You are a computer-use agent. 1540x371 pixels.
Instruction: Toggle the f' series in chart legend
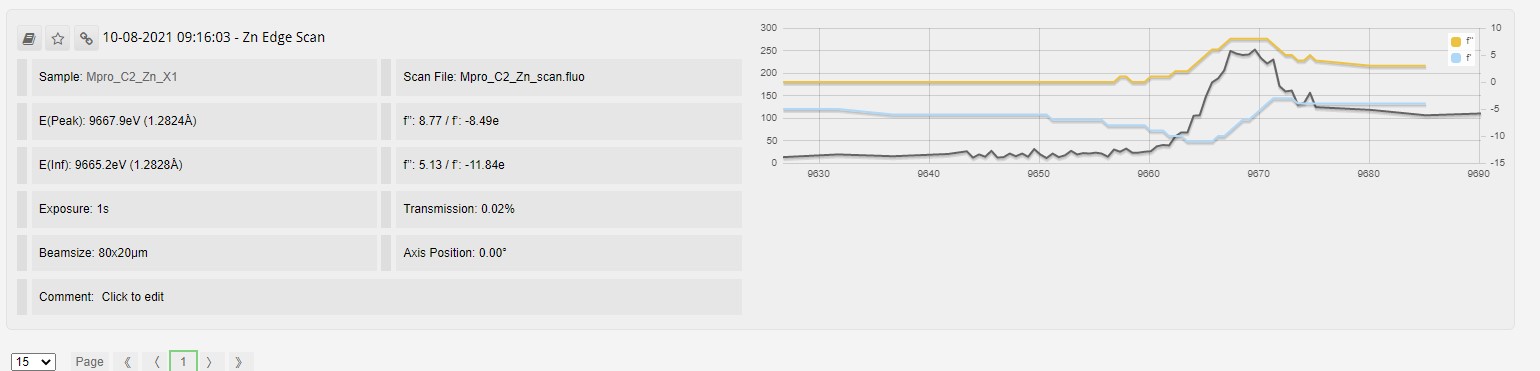click(x=1462, y=58)
